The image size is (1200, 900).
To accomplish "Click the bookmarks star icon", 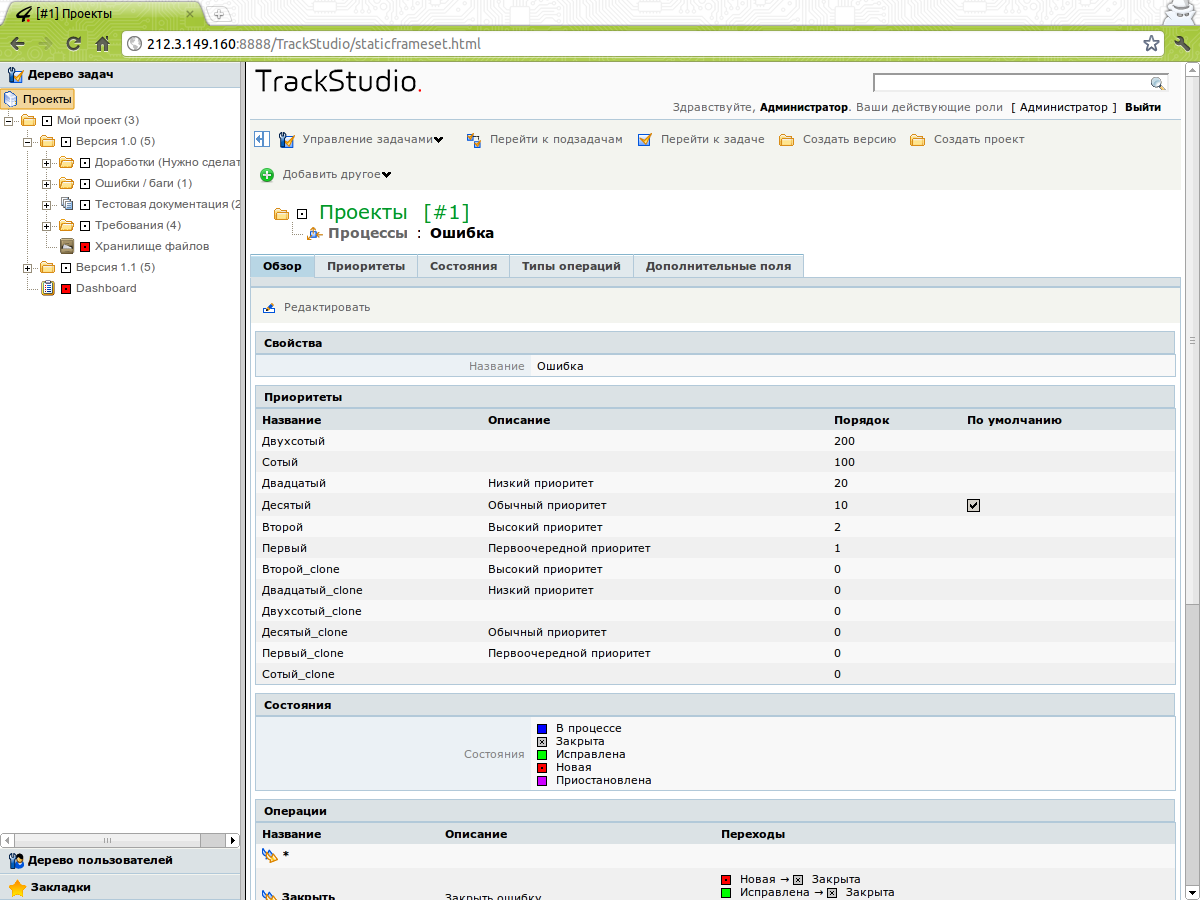I will 16,887.
